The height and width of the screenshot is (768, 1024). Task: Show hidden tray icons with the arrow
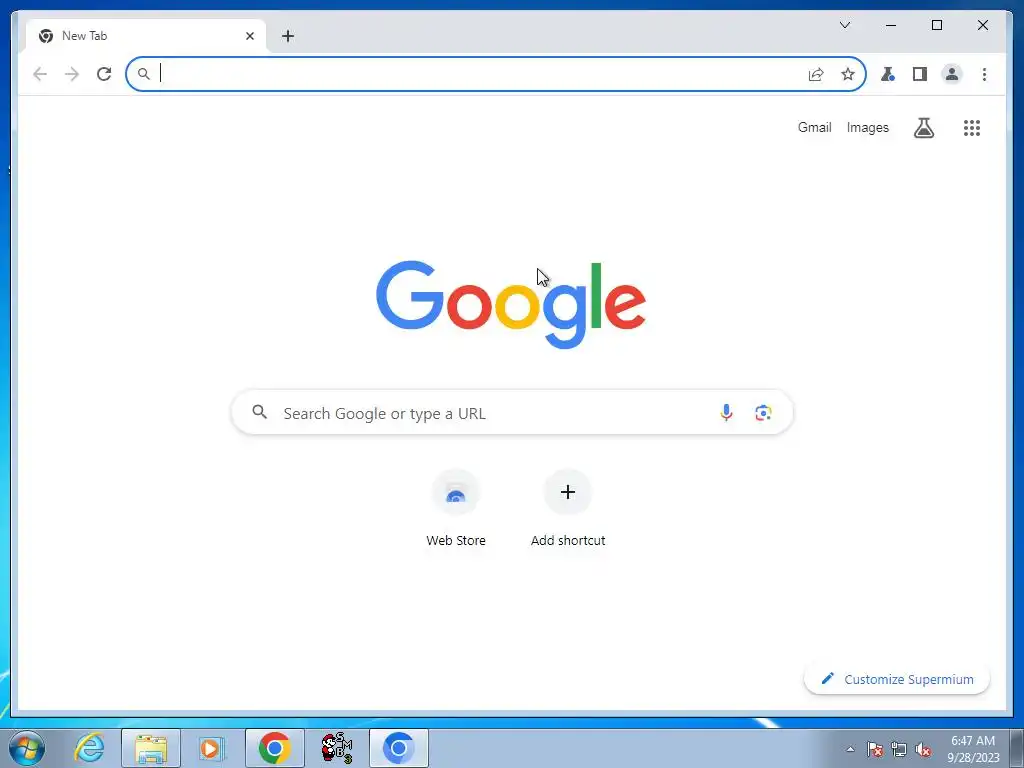850,749
